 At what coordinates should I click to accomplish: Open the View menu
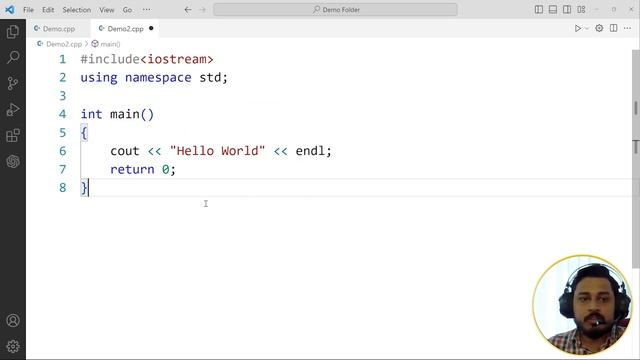click(x=107, y=9)
